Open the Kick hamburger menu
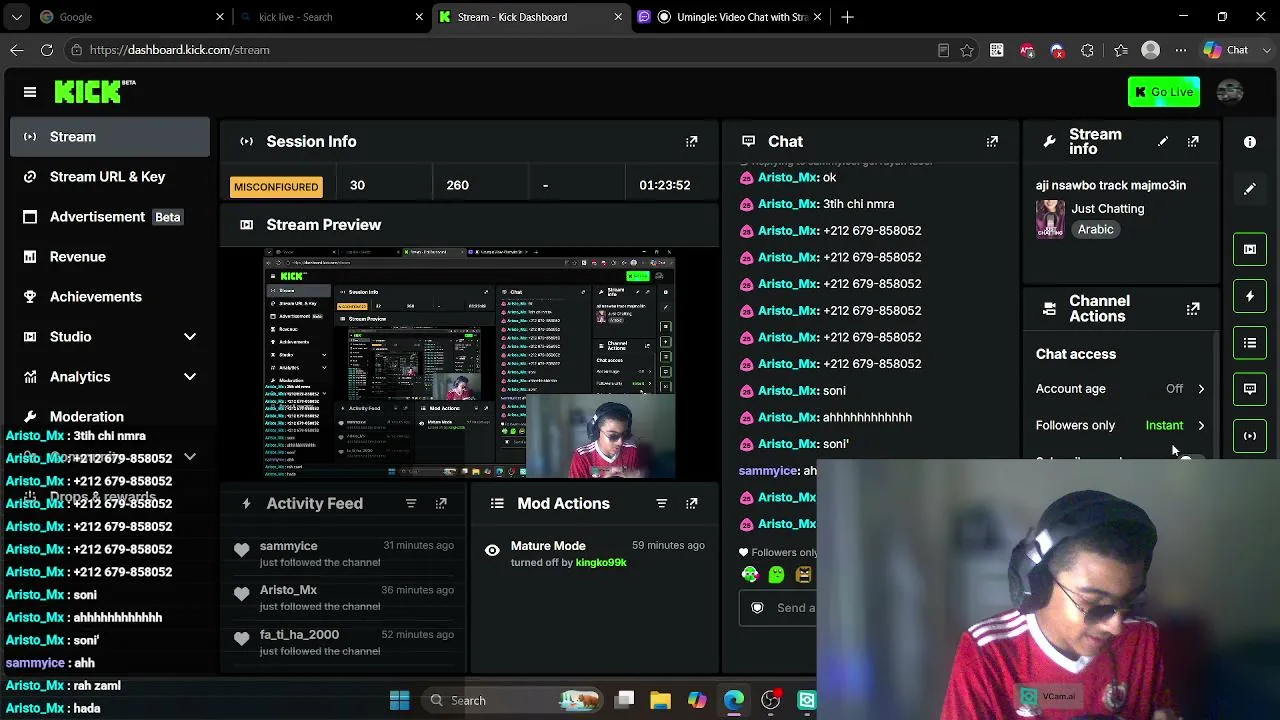1280x720 pixels. click(30, 92)
